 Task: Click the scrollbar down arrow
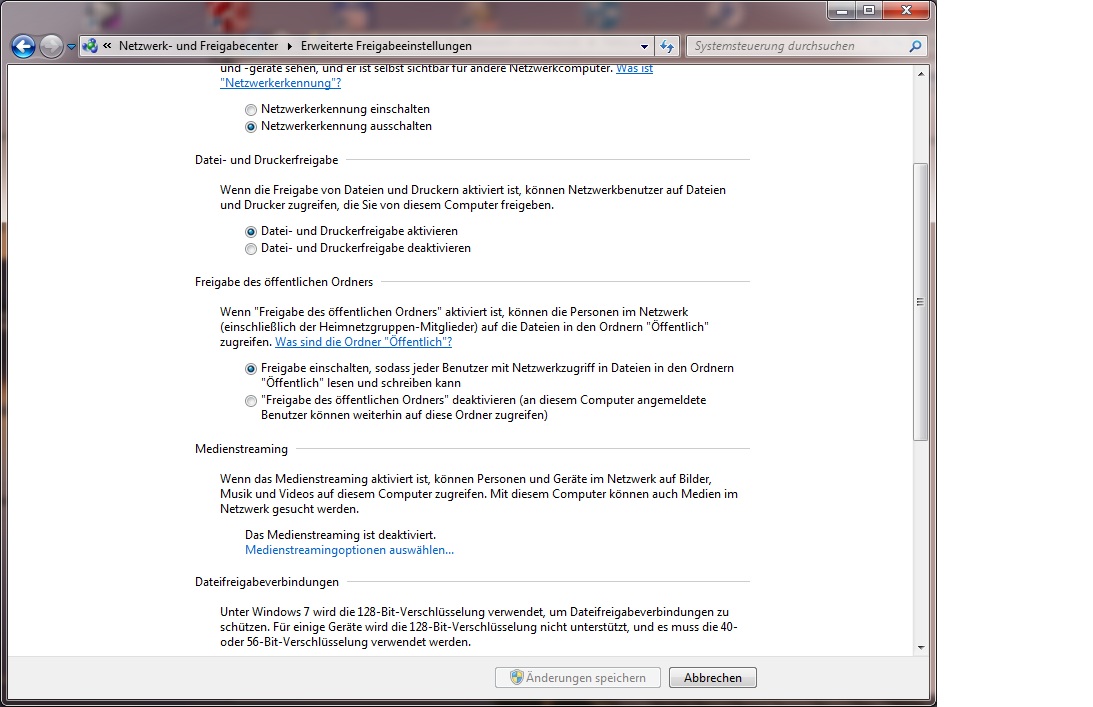point(921,647)
